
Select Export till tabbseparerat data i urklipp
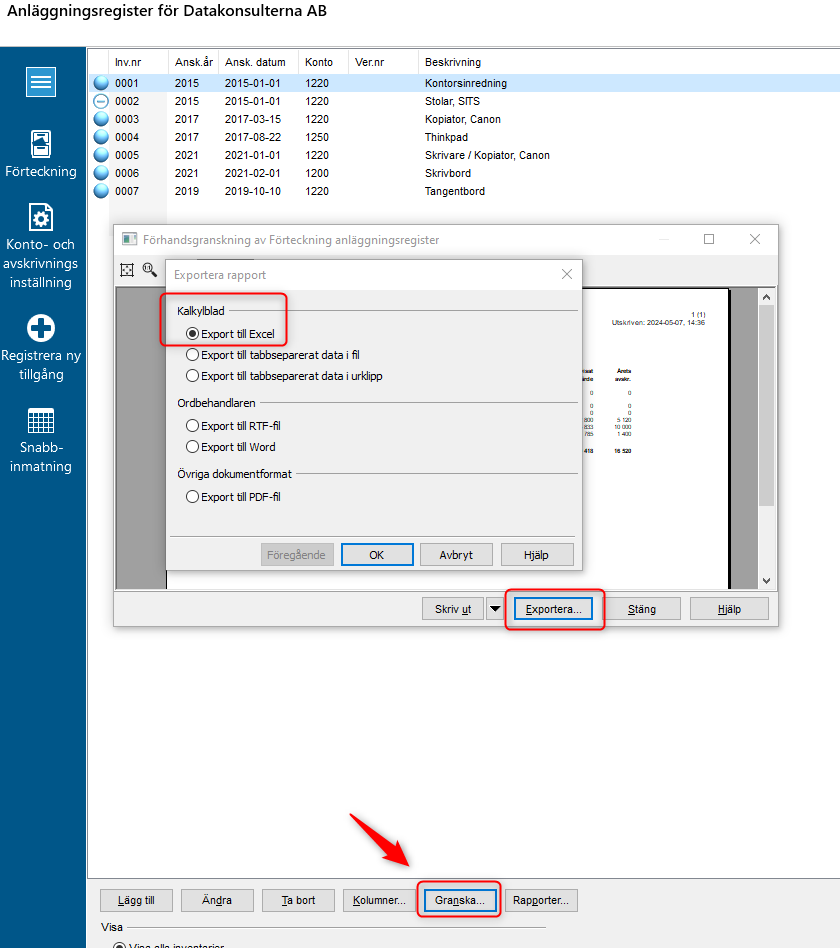[x=284, y=376]
